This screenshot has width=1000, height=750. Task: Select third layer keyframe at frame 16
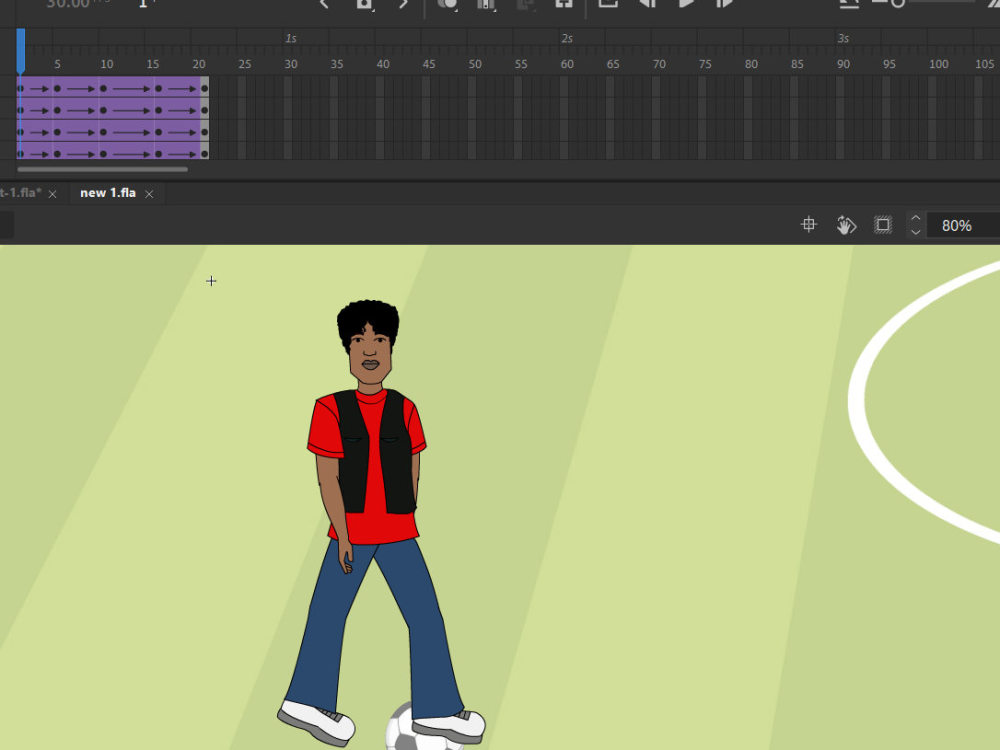[158, 132]
